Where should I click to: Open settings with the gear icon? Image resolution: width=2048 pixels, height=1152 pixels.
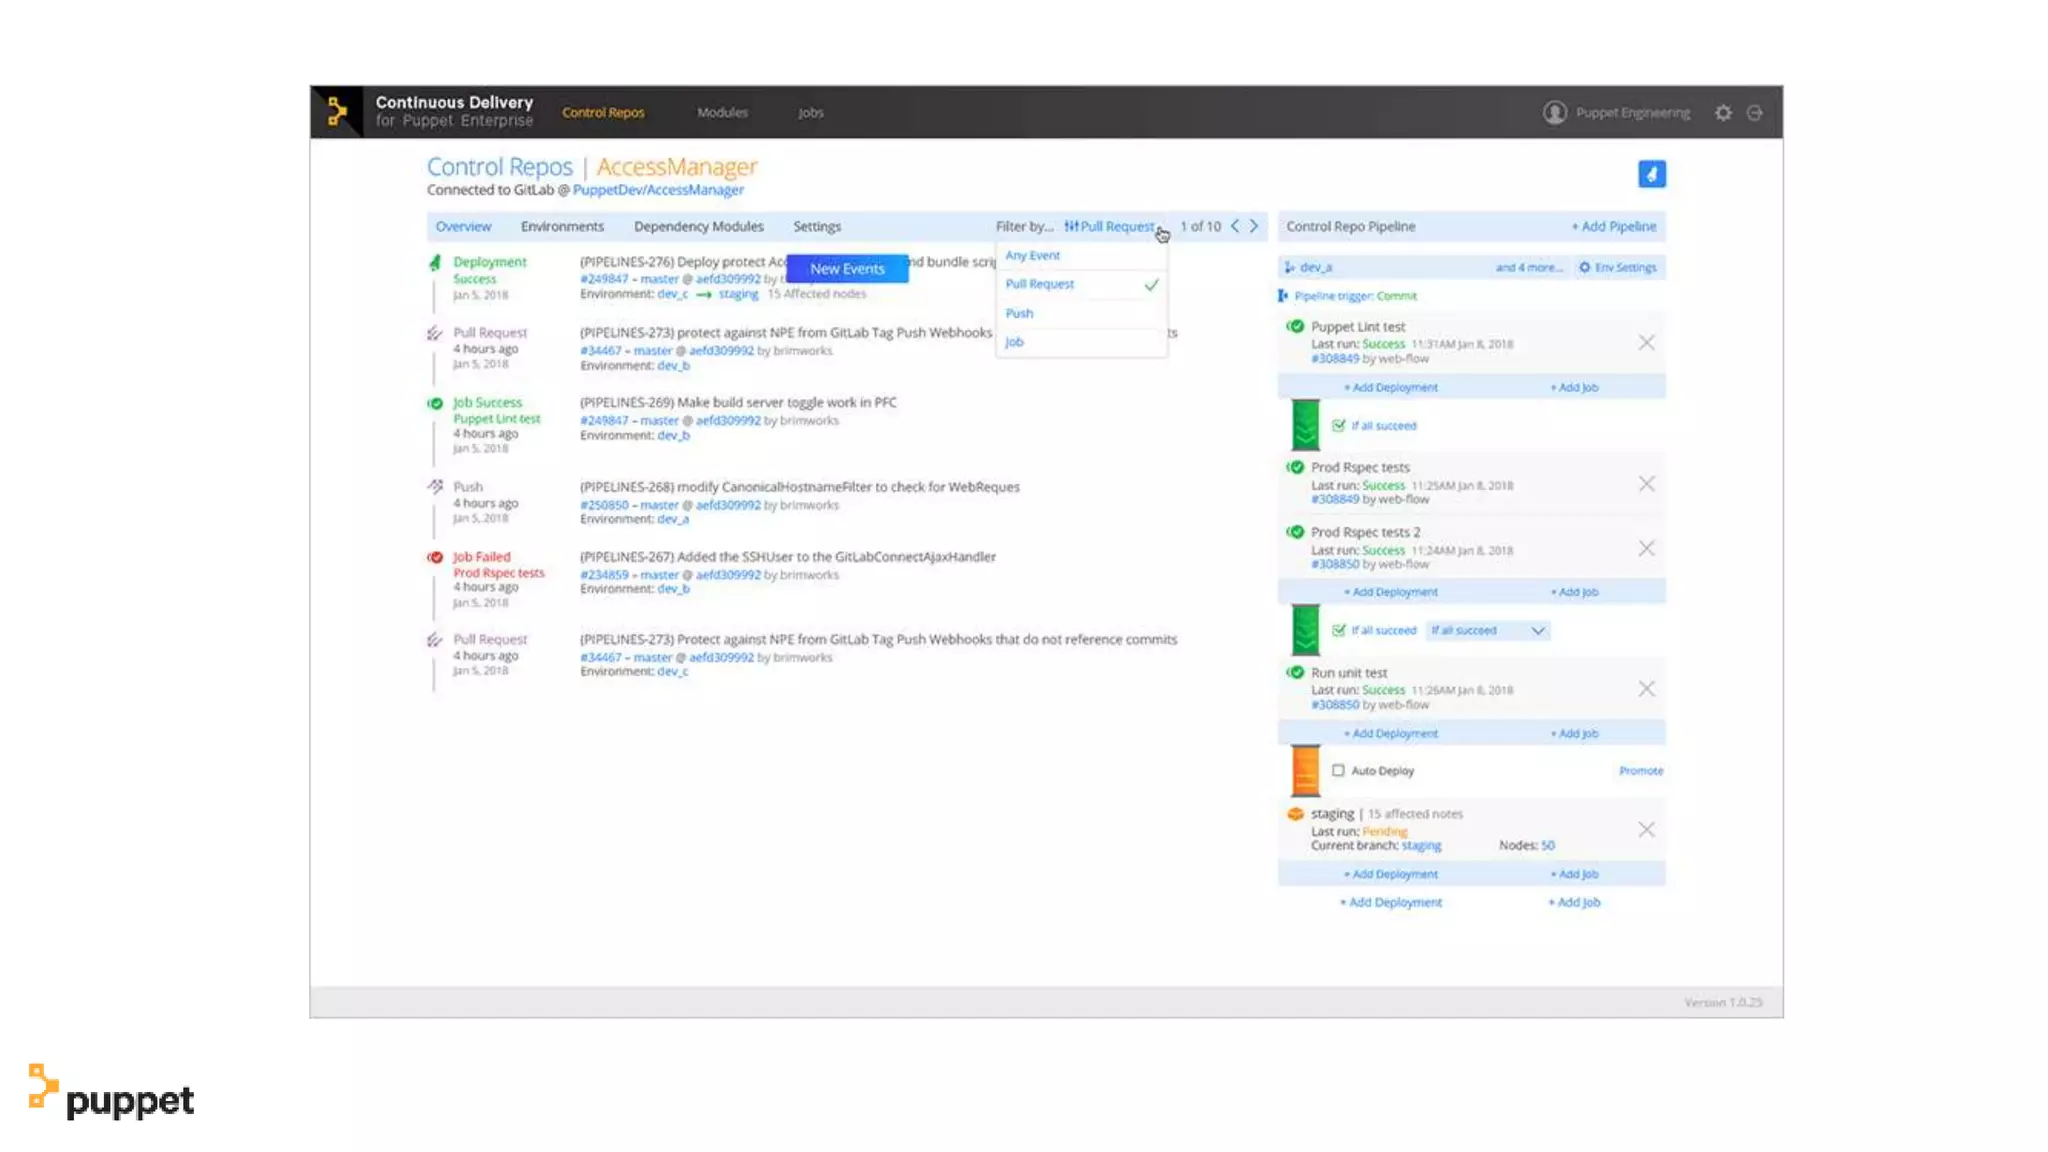(x=1723, y=113)
